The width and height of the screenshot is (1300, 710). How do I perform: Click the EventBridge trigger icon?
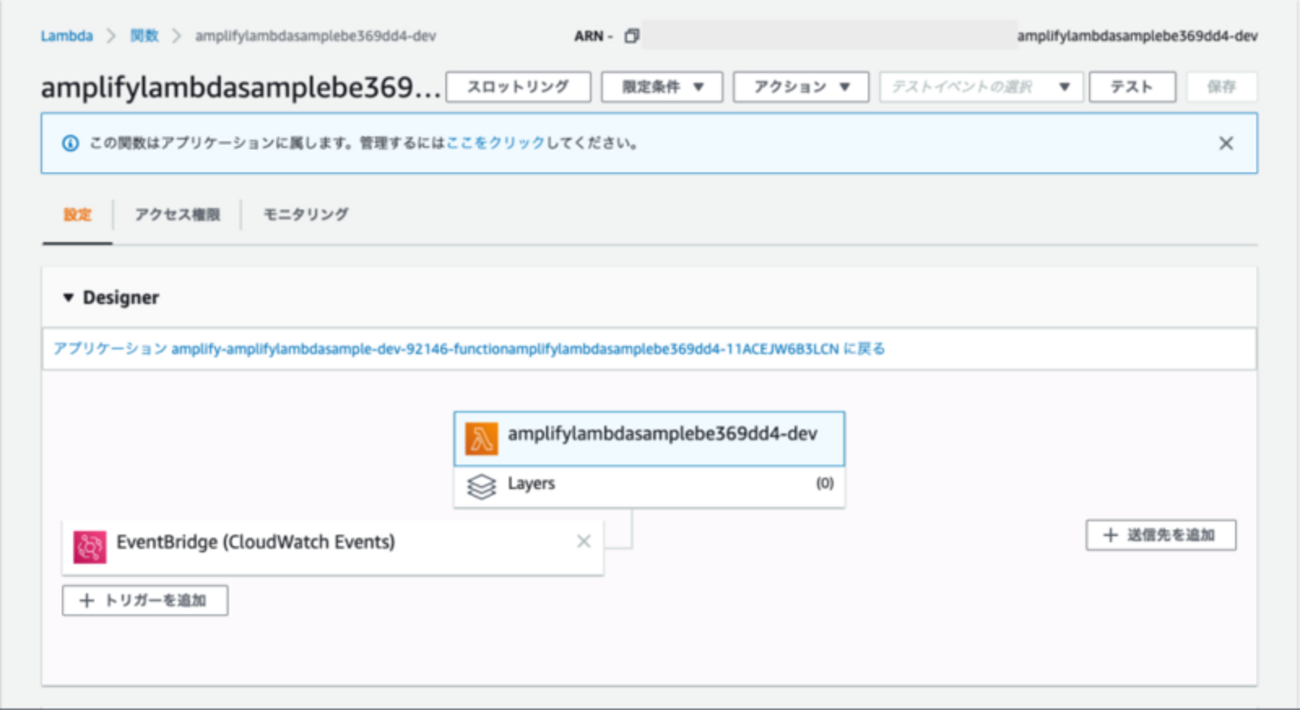[x=90, y=547]
